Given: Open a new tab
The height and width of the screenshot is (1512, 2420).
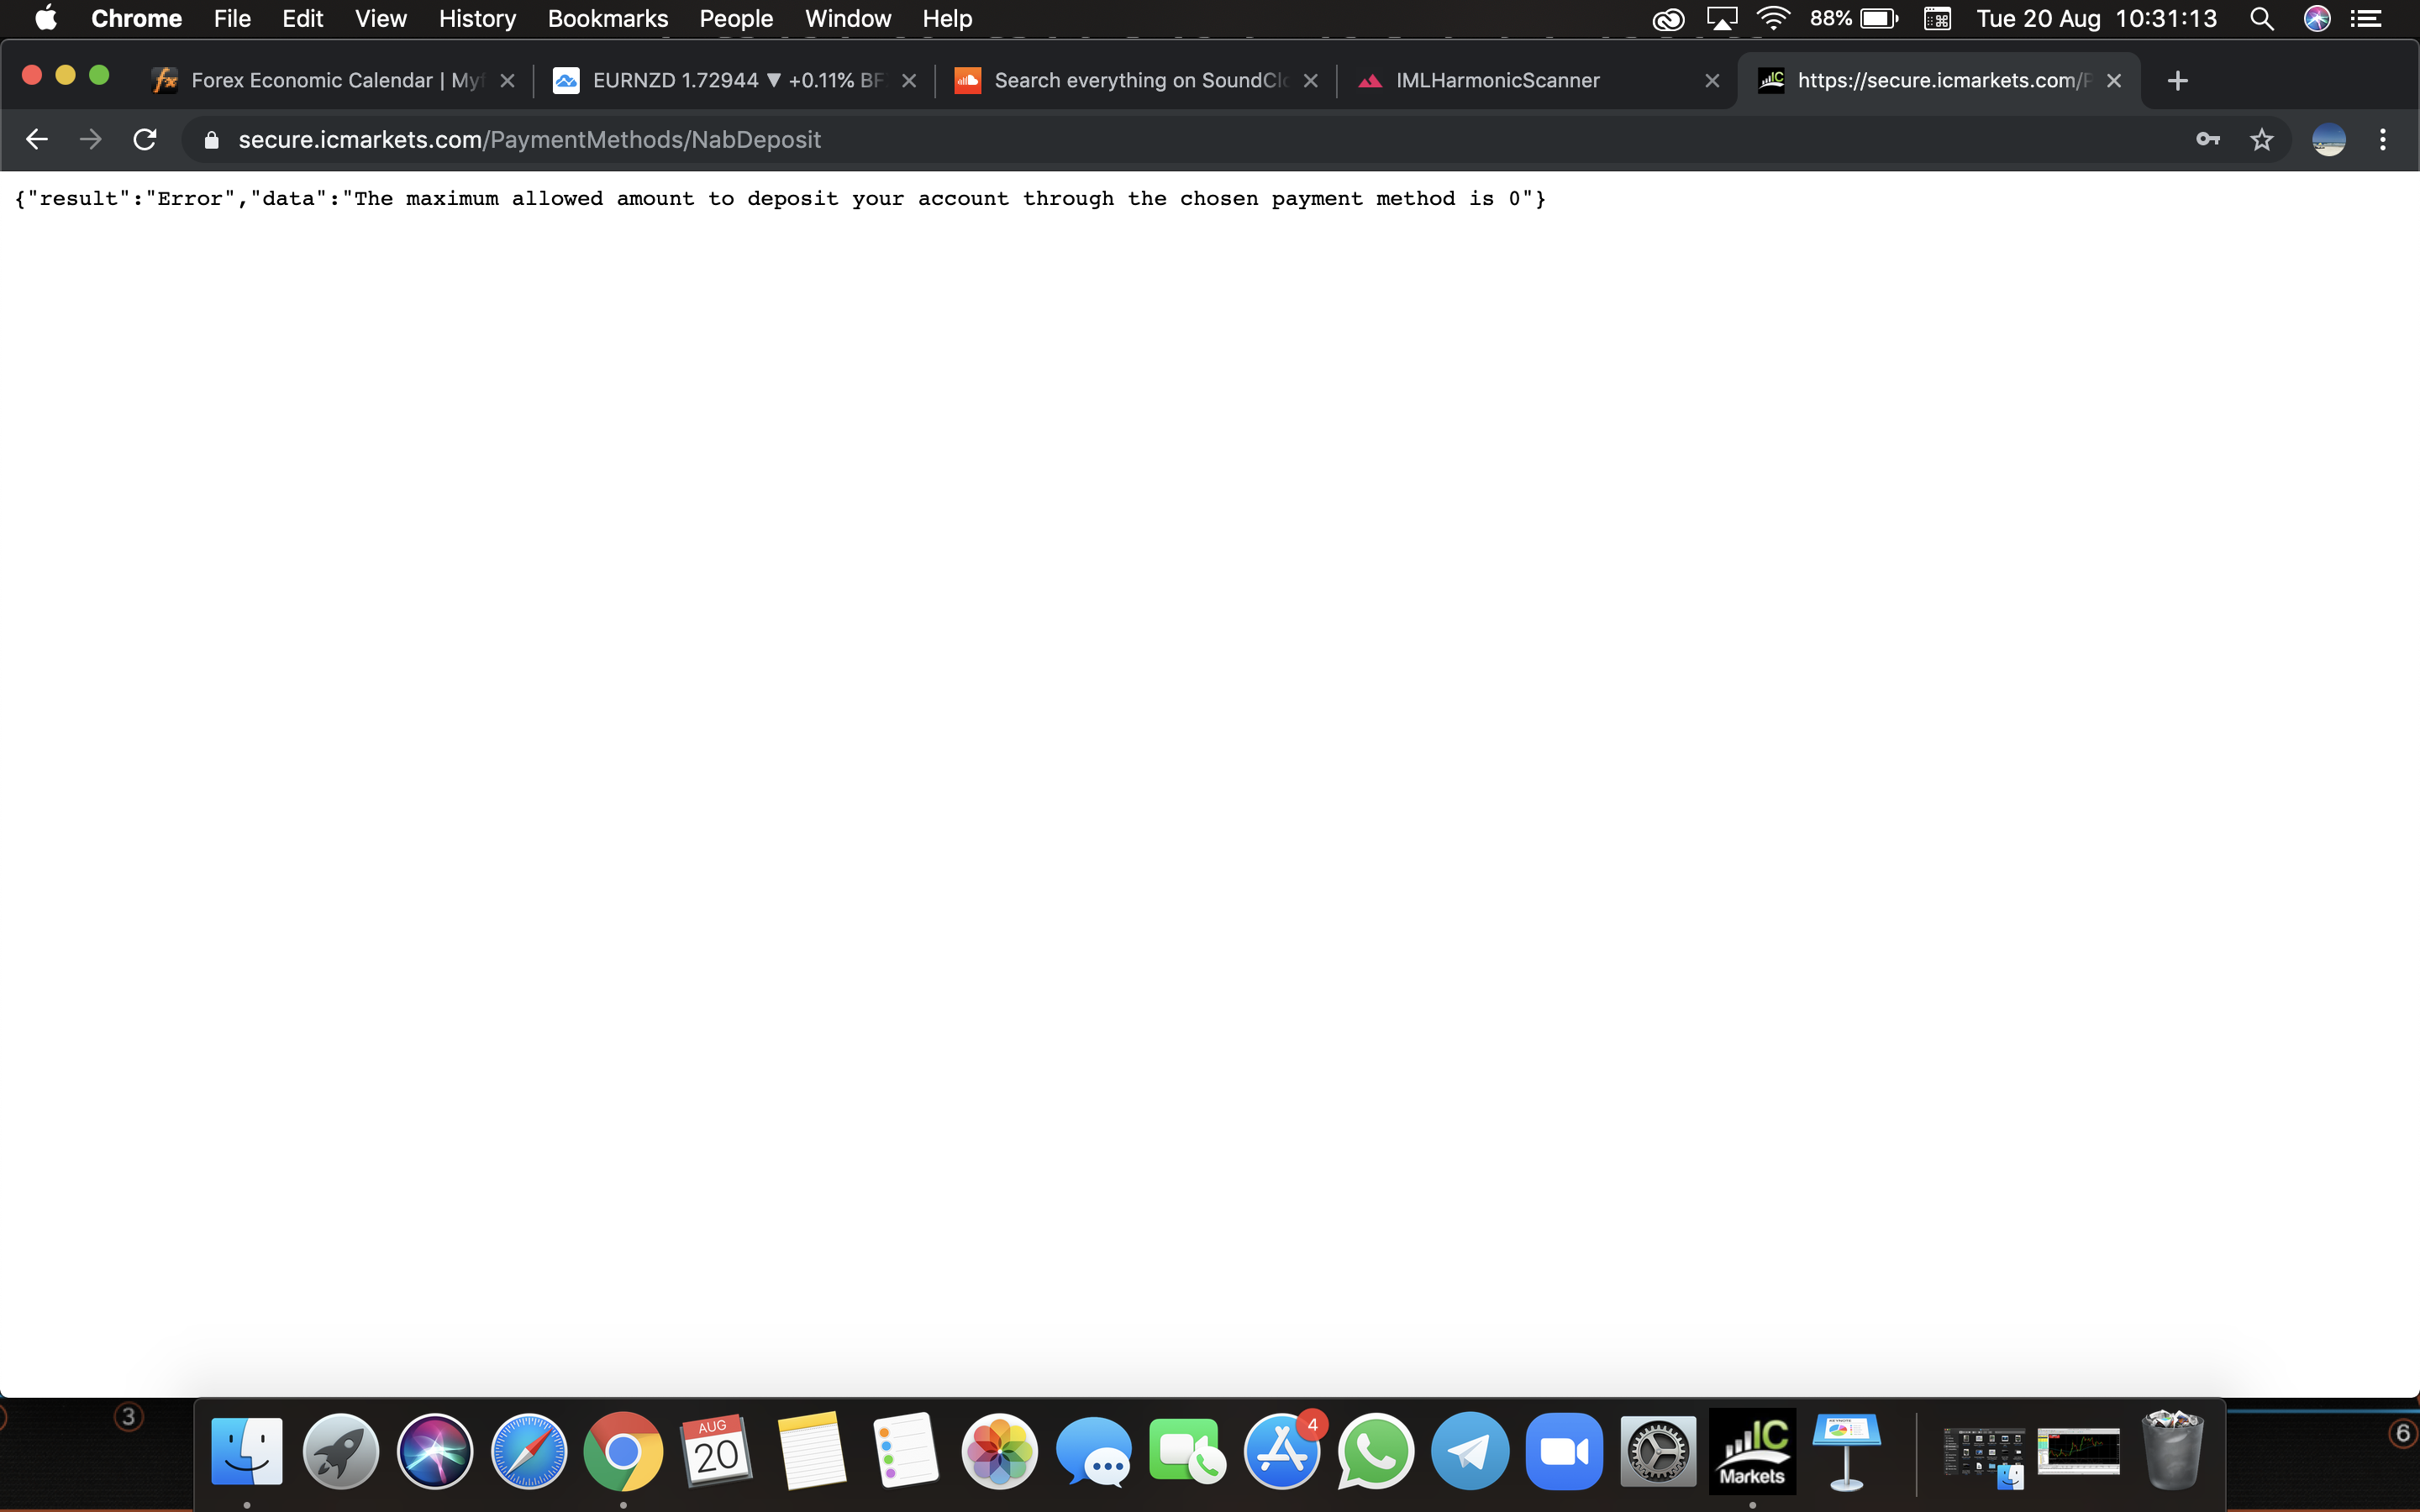Looking at the screenshot, I should click(x=2178, y=81).
